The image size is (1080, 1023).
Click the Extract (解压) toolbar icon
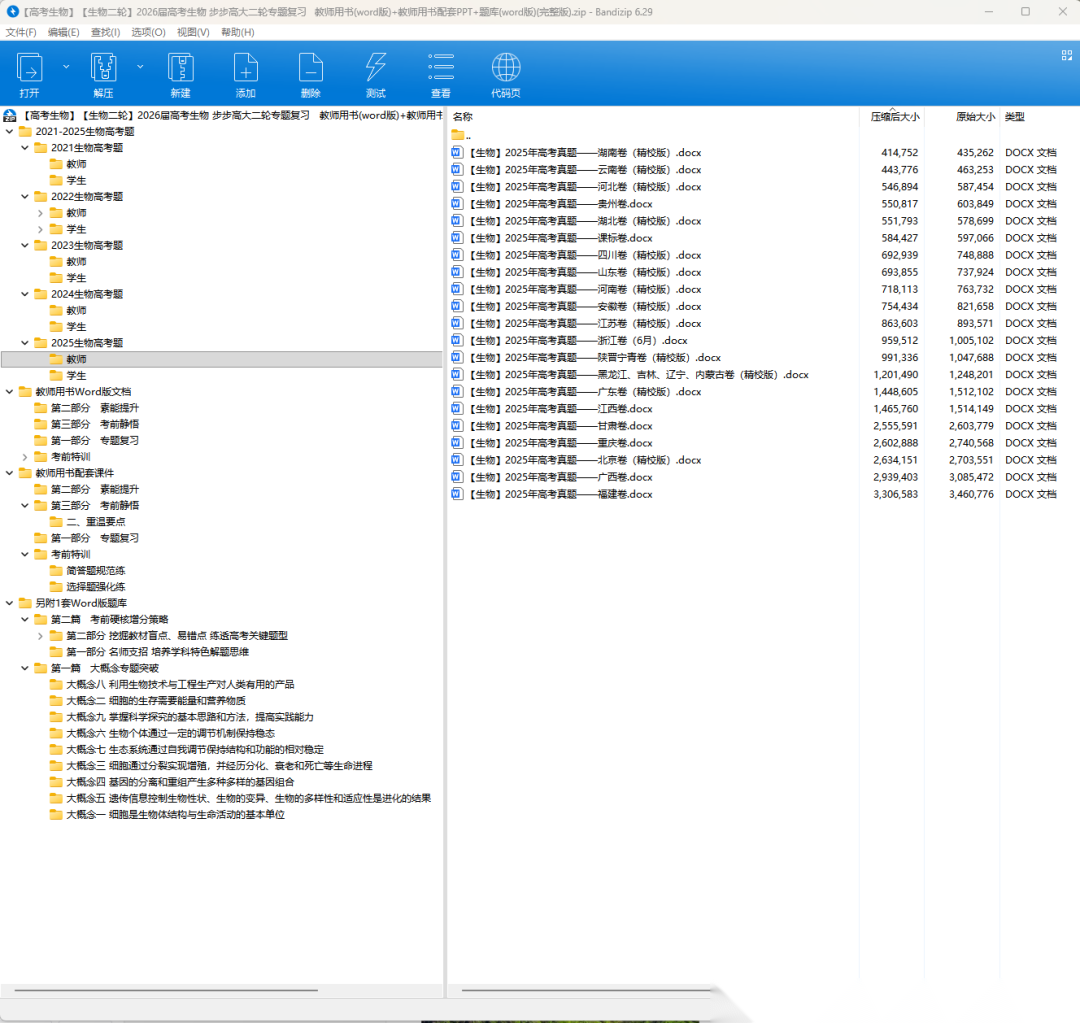pos(104,68)
